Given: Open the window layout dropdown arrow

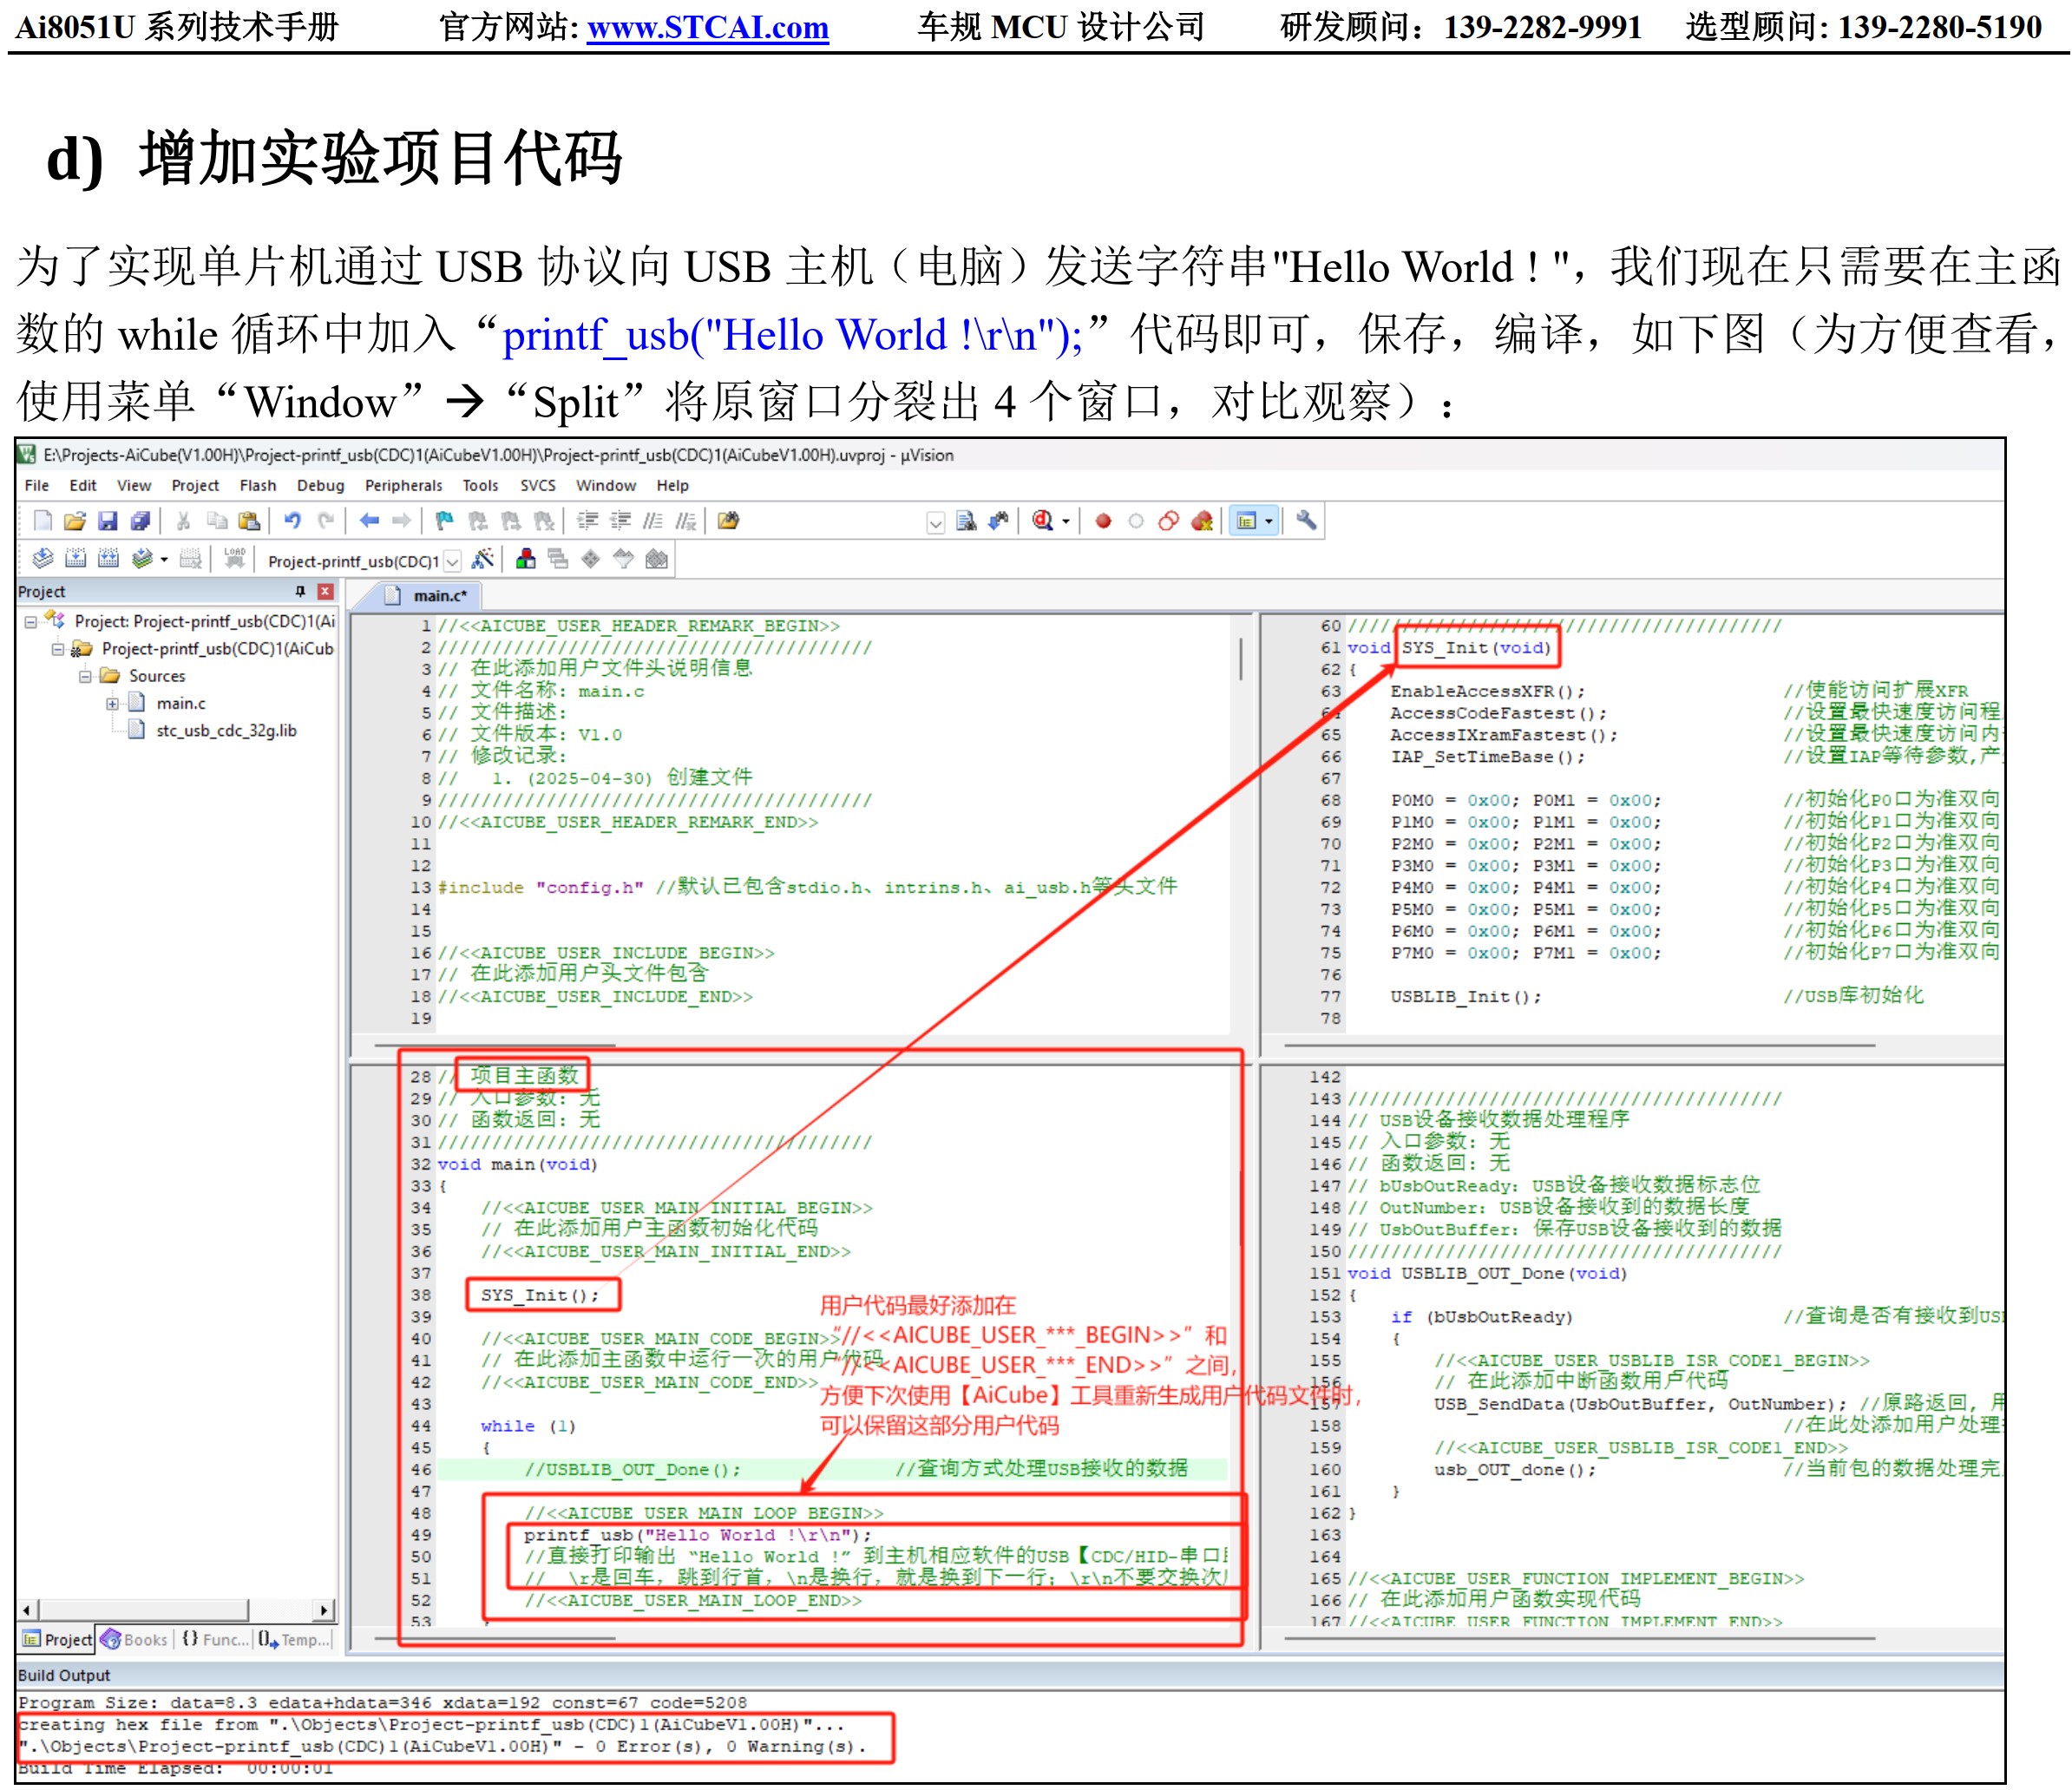Looking at the screenshot, I should [x=1269, y=522].
